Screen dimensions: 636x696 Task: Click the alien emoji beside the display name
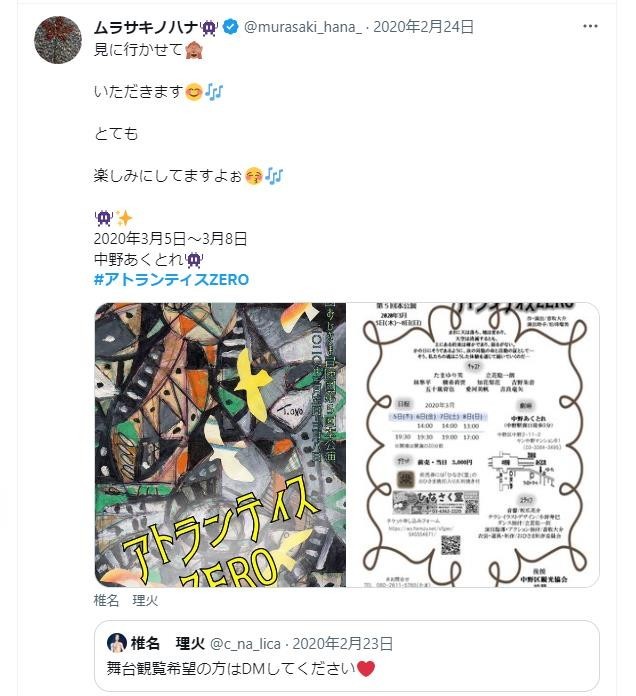click(x=209, y=28)
